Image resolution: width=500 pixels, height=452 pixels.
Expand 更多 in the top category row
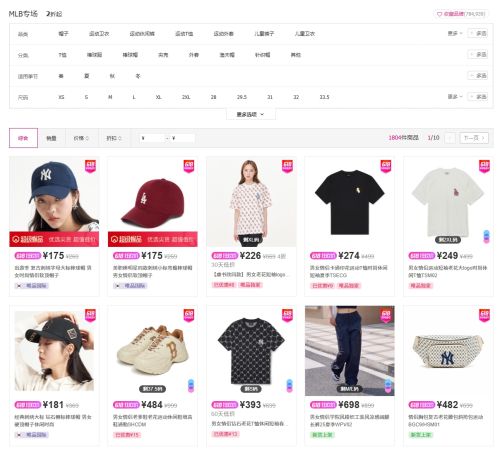[455, 33]
